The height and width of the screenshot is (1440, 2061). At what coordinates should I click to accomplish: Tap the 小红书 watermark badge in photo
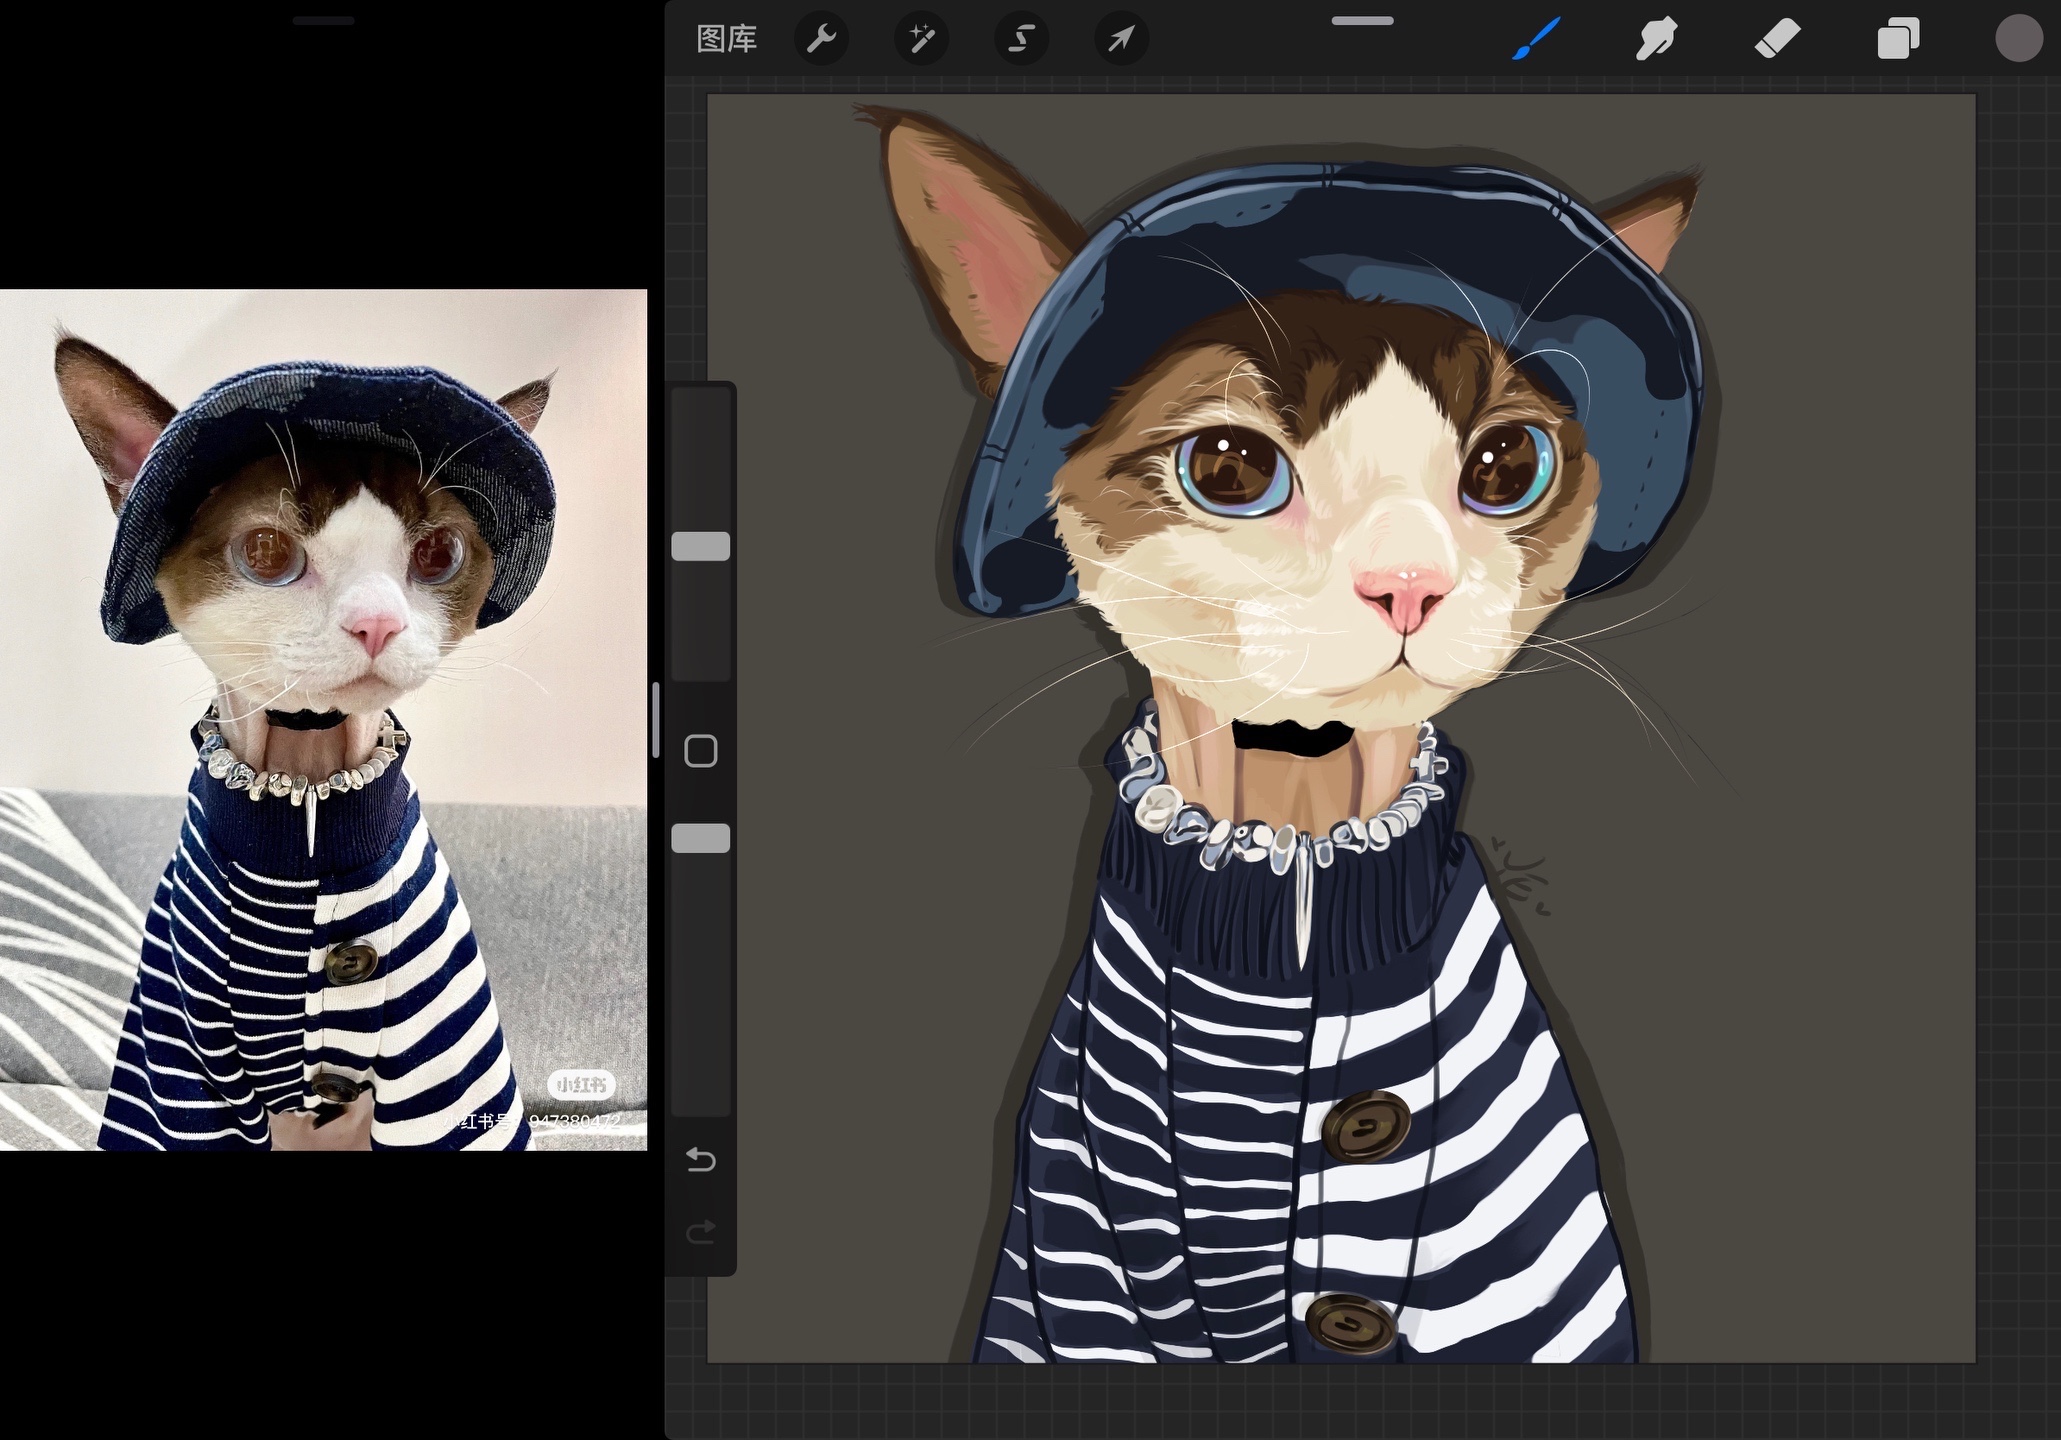[580, 1084]
